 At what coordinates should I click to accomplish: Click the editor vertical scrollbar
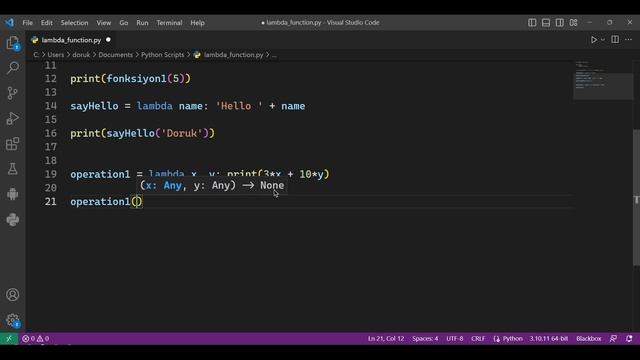tap(636, 197)
